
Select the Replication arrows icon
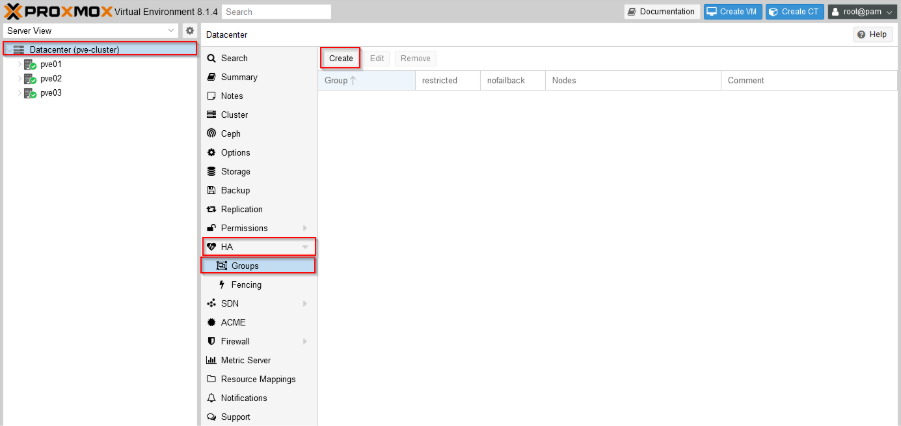[x=211, y=210]
